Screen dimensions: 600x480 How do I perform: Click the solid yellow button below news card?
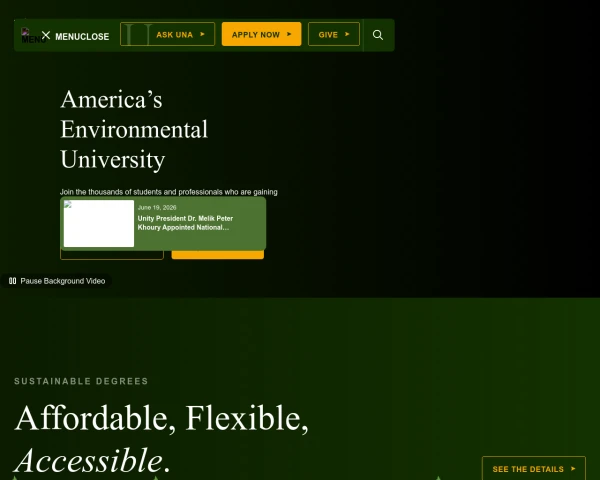(x=218, y=255)
